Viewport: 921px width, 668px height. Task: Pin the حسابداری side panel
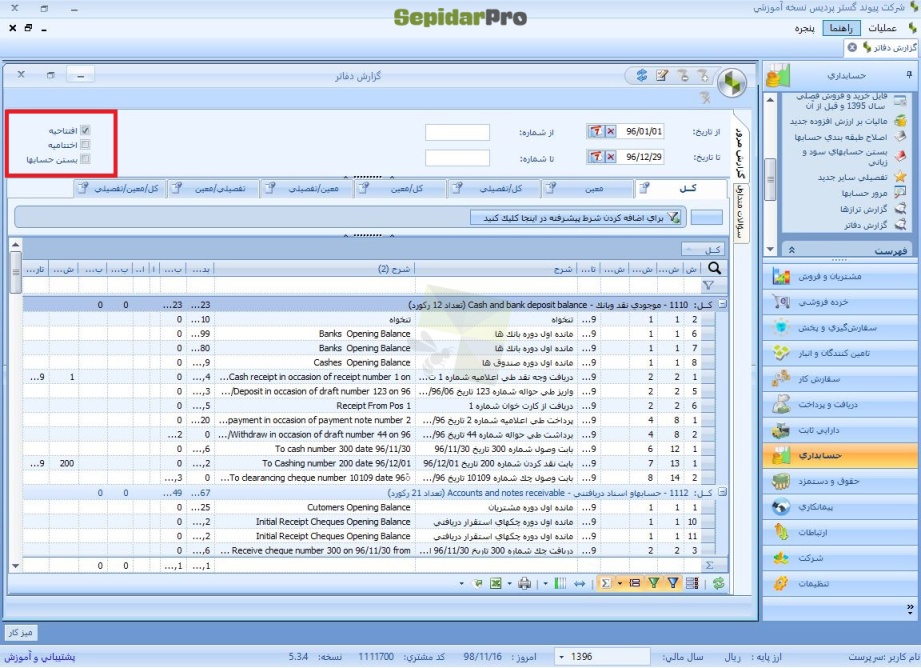click(x=909, y=75)
